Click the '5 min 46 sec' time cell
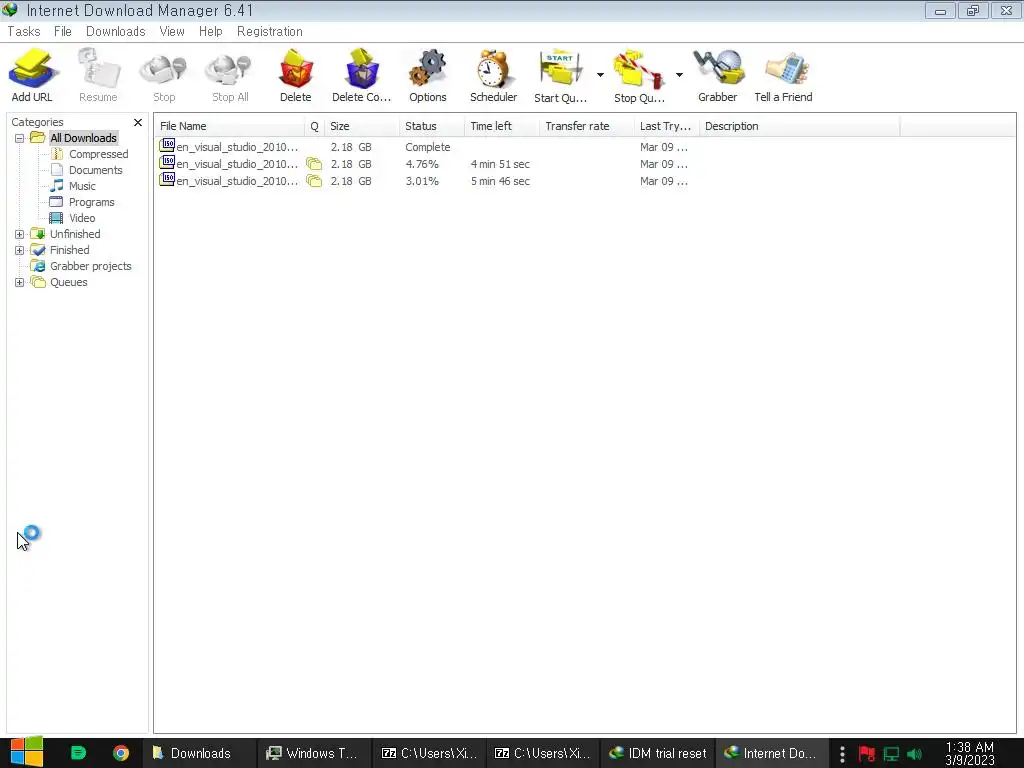 click(500, 181)
